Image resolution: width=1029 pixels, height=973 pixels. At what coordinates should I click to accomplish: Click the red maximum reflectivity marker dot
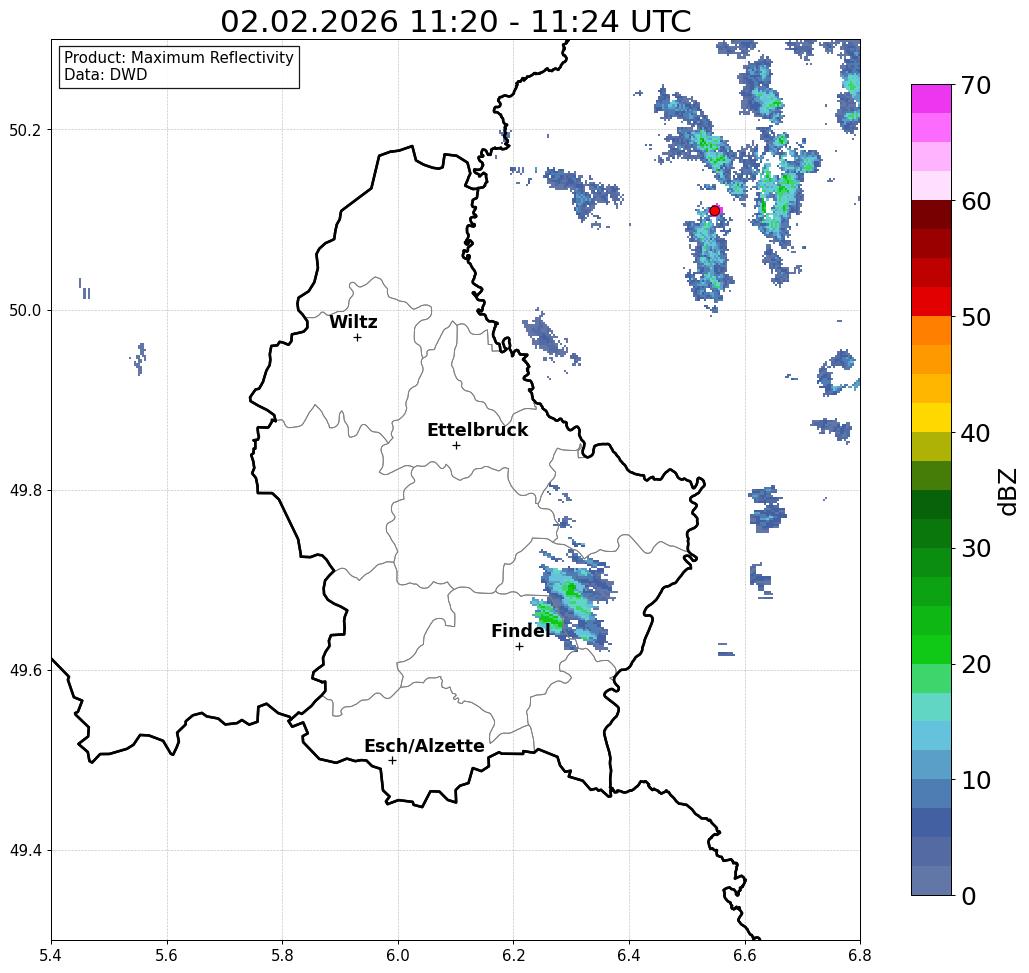click(x=715, y=211)
